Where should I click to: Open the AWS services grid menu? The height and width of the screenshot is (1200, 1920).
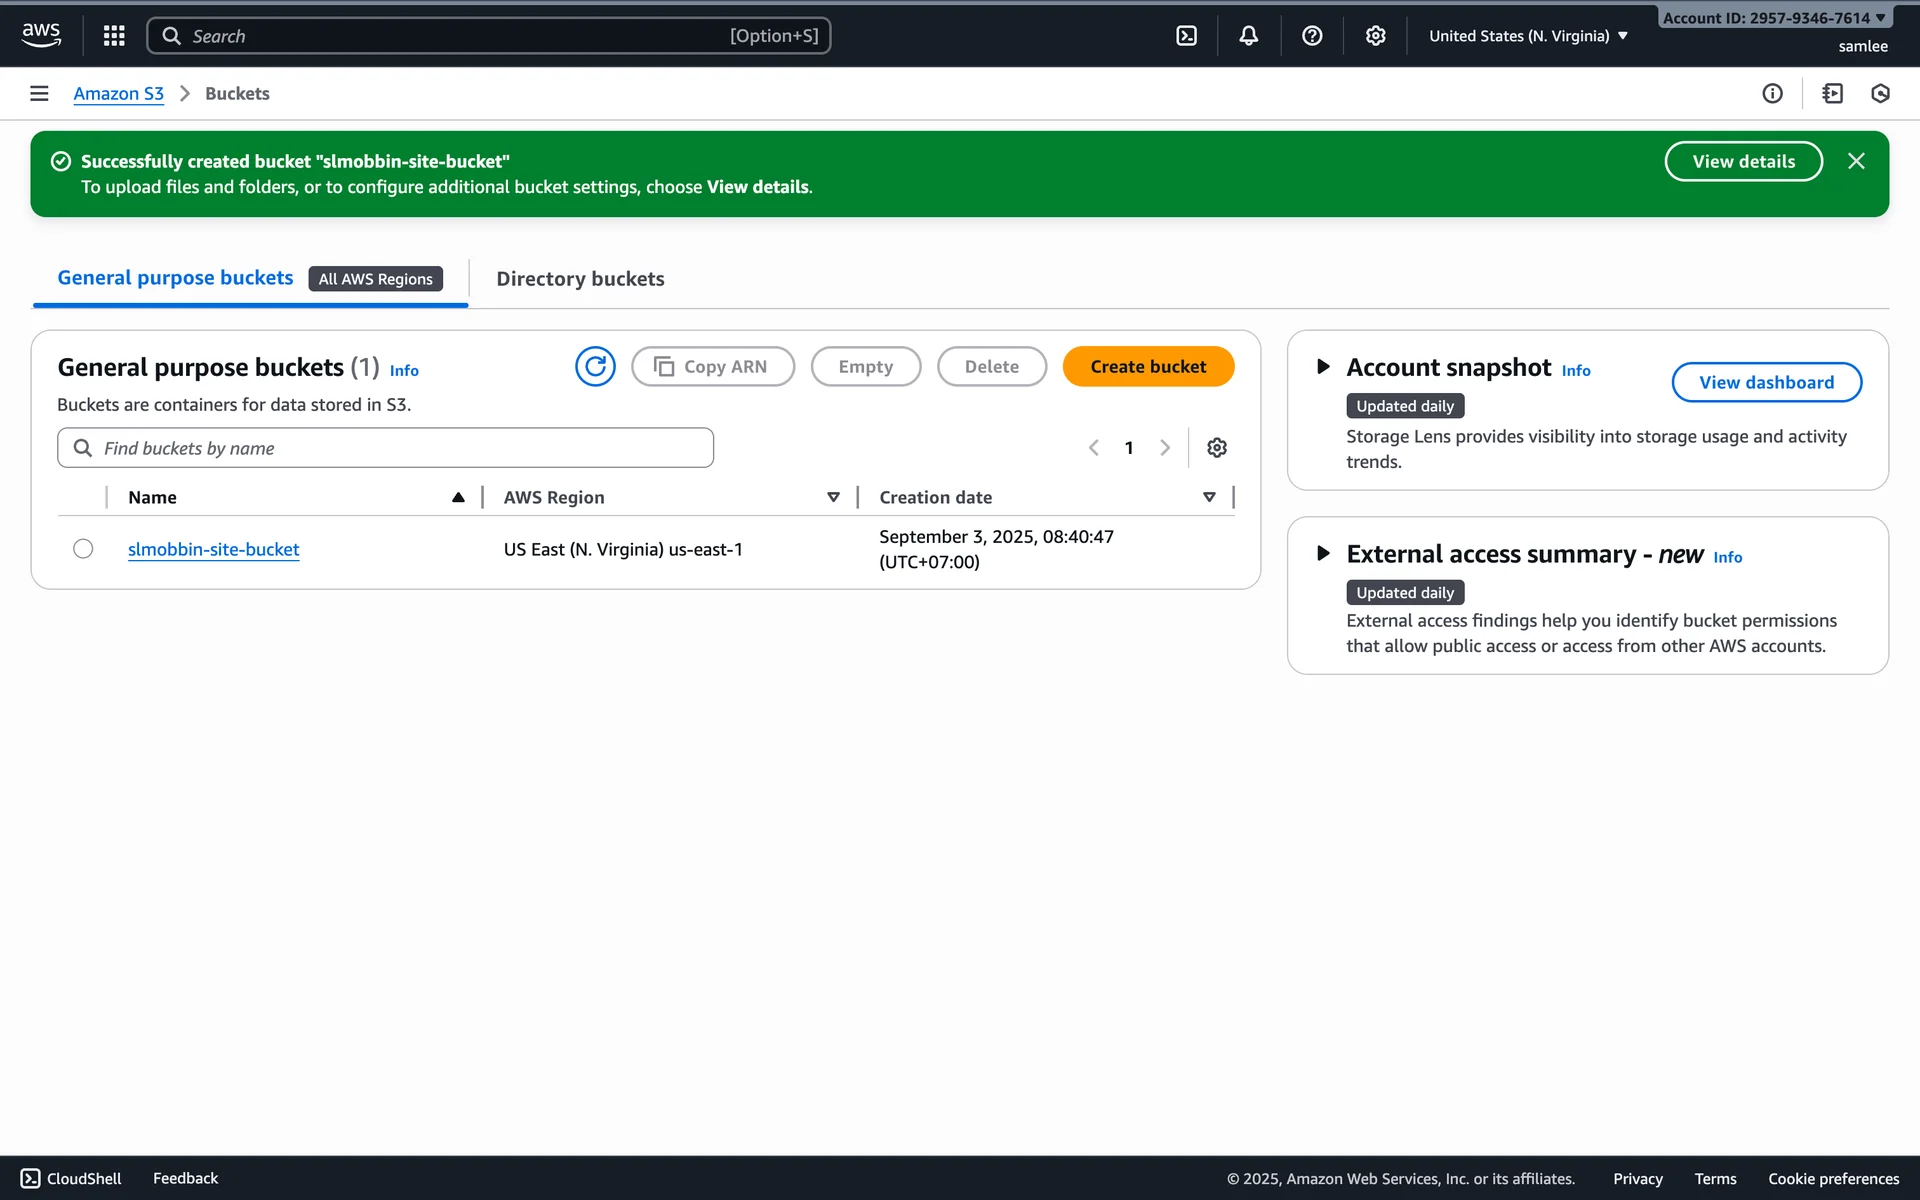click(x=114, y=36)
